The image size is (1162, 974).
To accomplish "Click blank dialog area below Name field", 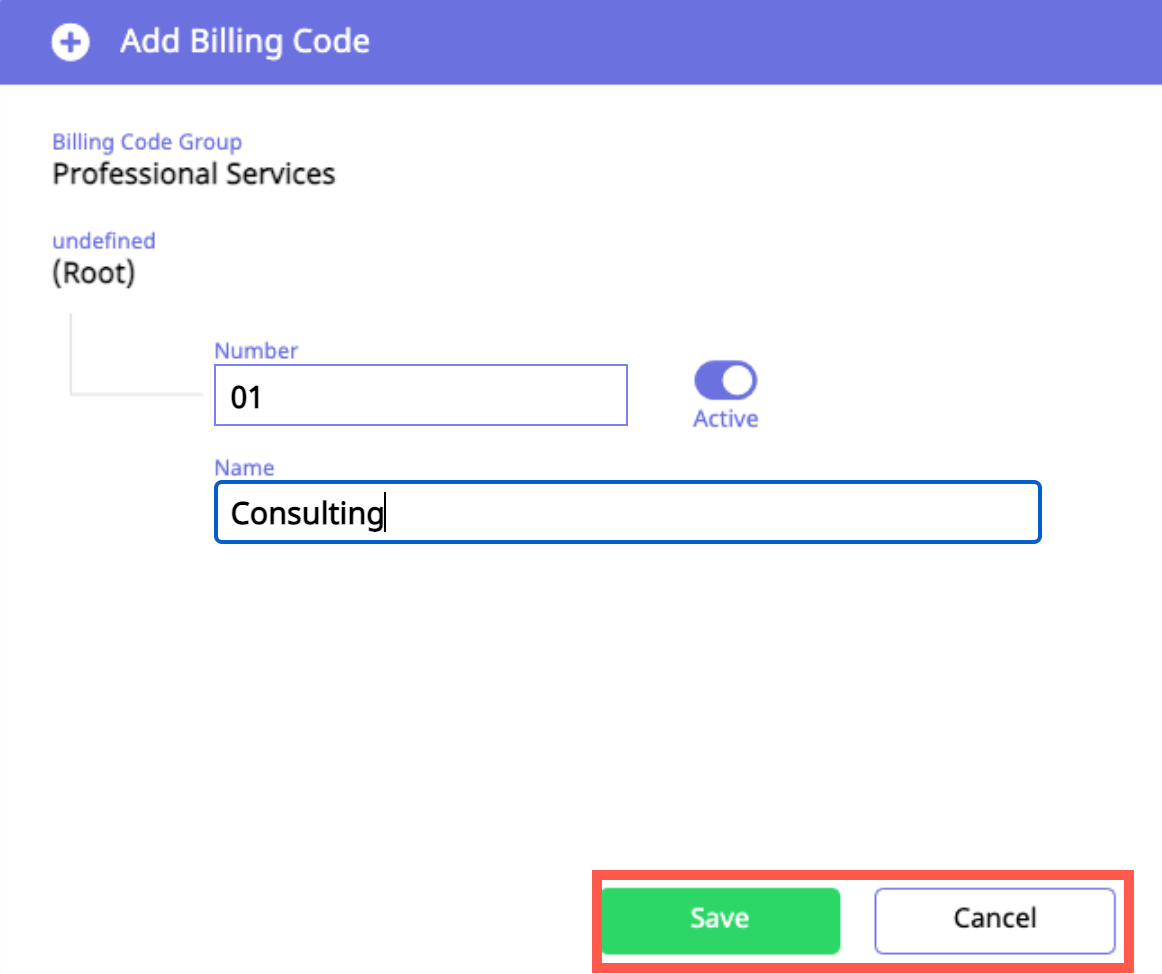I will pos(600,700).
